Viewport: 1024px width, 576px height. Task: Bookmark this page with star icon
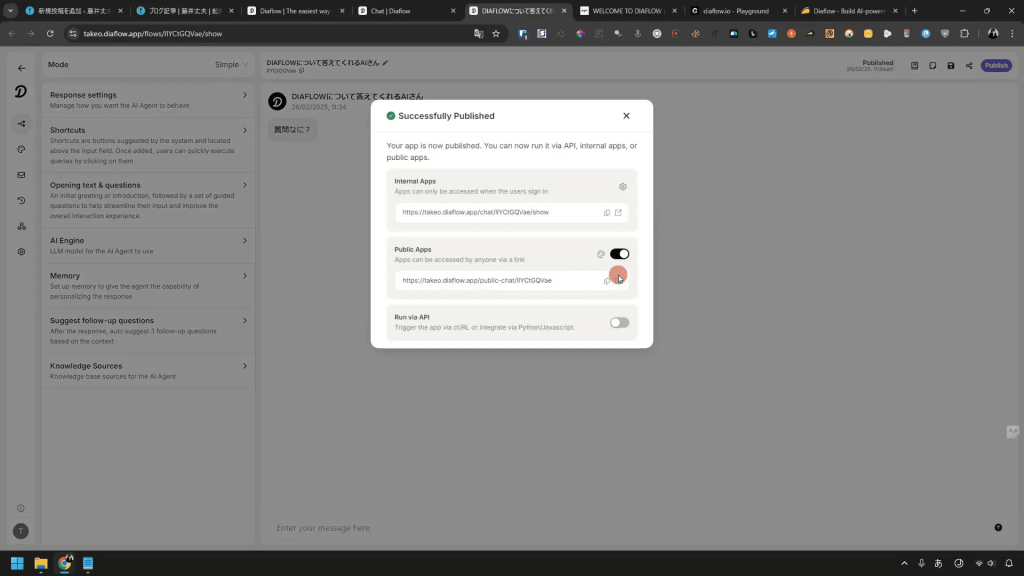point(496,33)
